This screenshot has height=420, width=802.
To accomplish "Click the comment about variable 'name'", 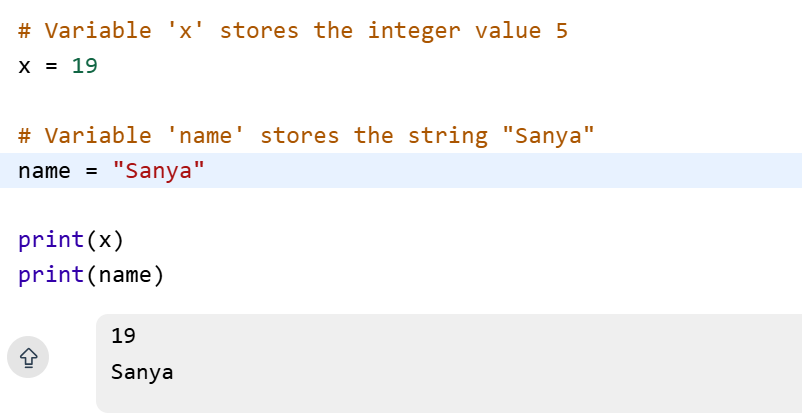I will point(306,136).
